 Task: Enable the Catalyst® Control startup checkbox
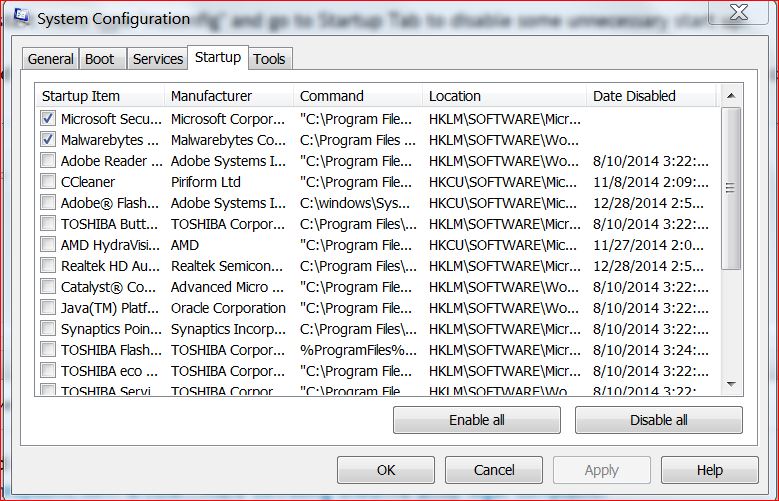click(48, 286)
